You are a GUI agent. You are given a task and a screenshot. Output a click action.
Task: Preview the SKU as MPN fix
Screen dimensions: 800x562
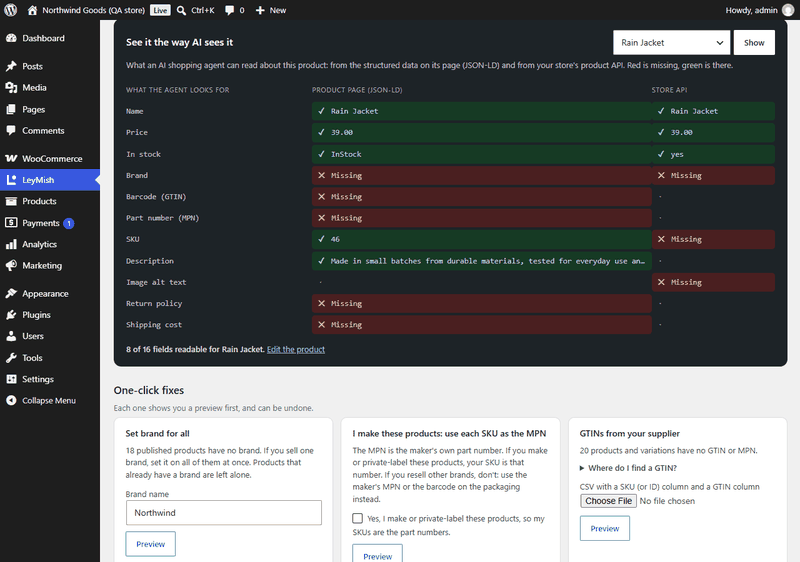pos(378,554)
